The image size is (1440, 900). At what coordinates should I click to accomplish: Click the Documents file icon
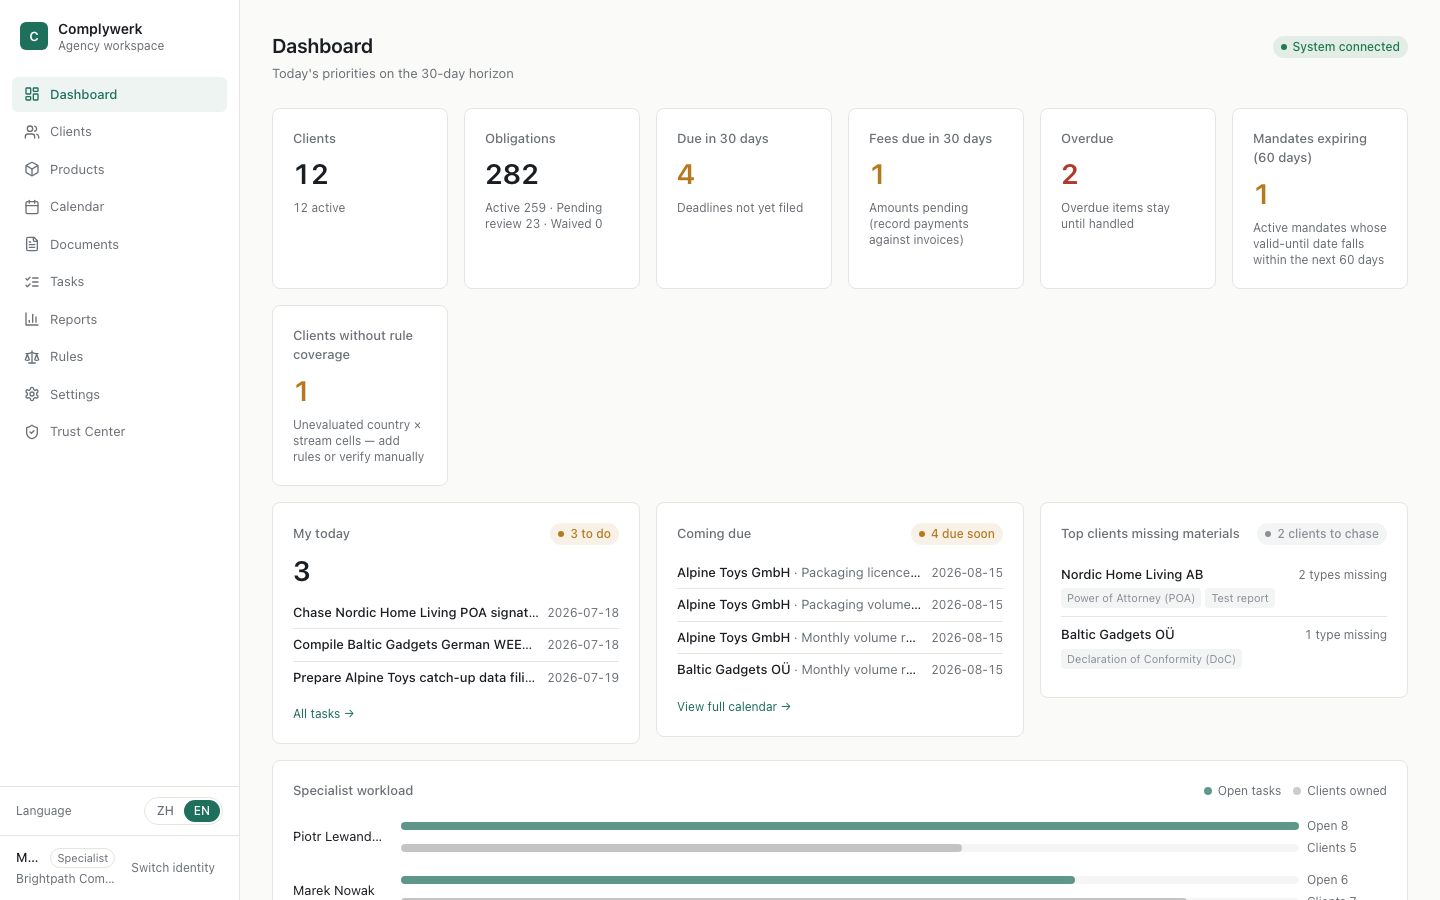(x=32, y=244)
